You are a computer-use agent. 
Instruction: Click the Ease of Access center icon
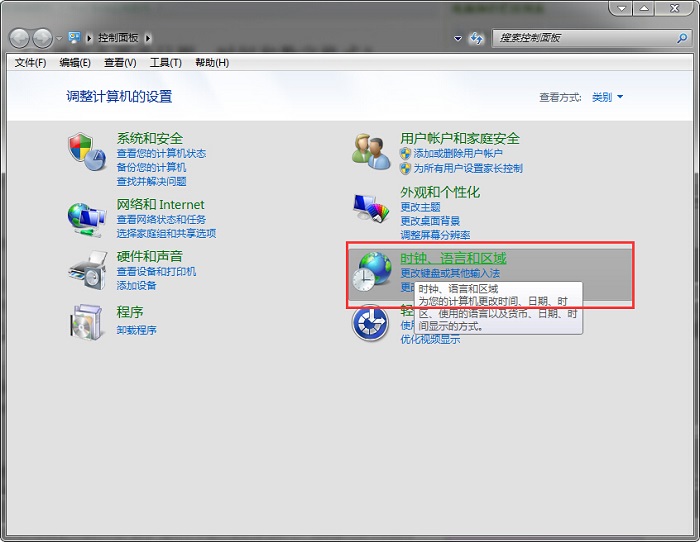(372, 323)
